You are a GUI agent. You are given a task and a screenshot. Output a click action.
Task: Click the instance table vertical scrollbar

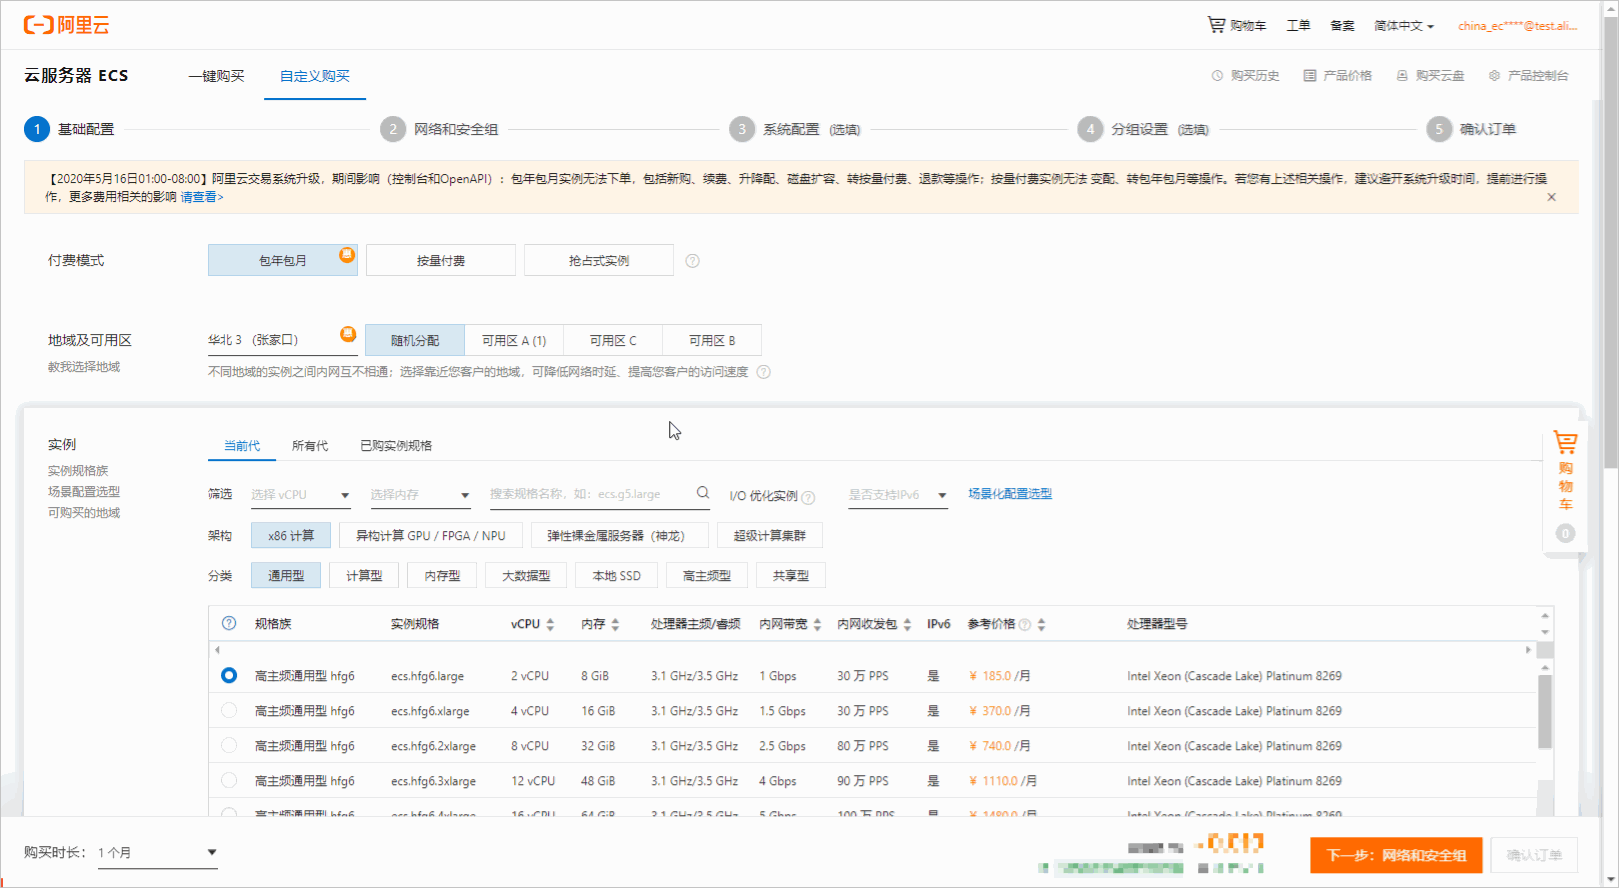tap(1545, 711)
